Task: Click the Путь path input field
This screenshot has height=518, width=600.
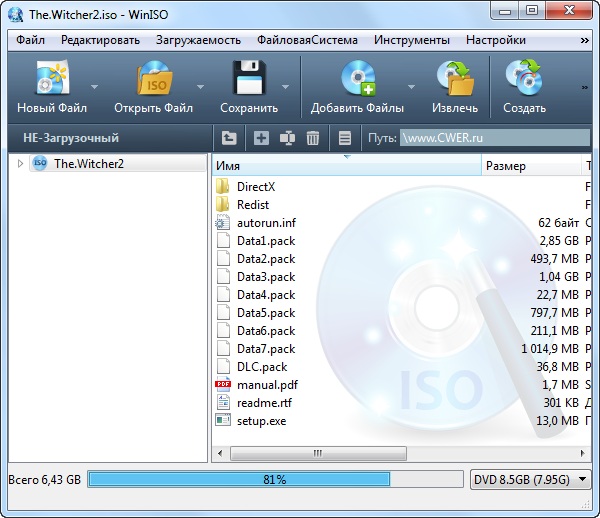Action: click(x=490, y=138)
